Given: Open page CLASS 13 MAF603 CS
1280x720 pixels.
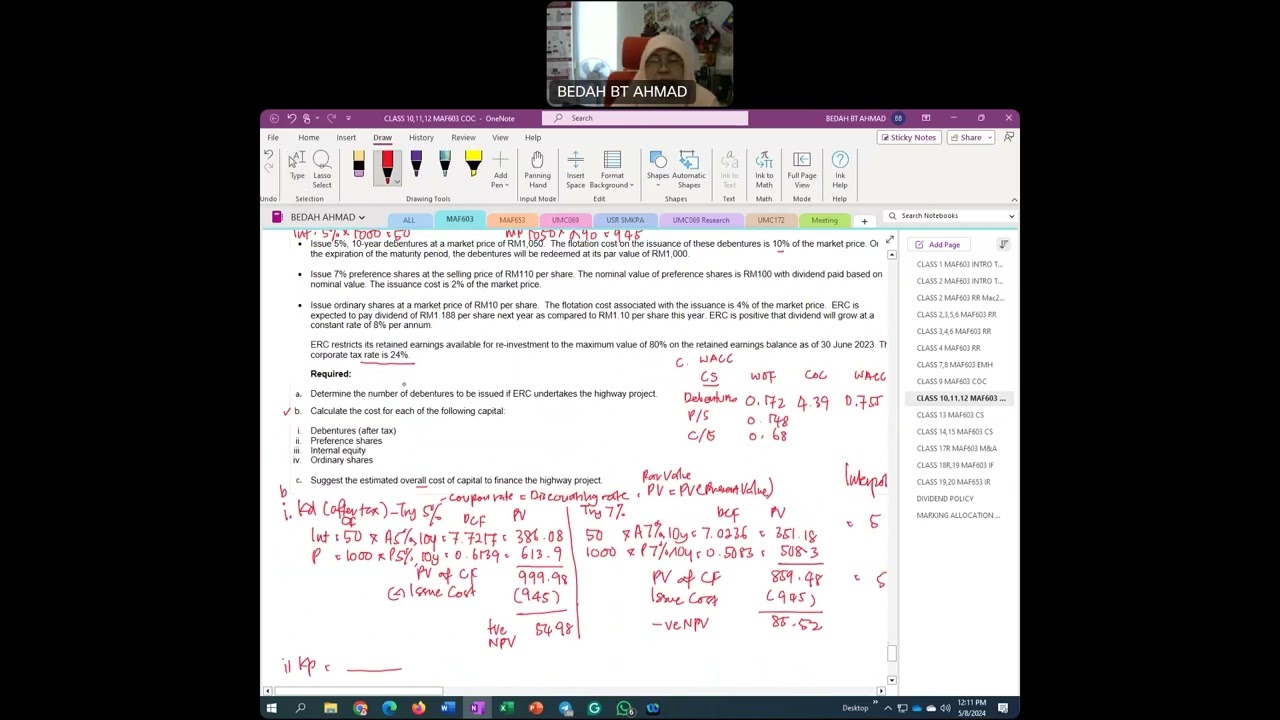Looking at the screenshot, I should (950, 415).
